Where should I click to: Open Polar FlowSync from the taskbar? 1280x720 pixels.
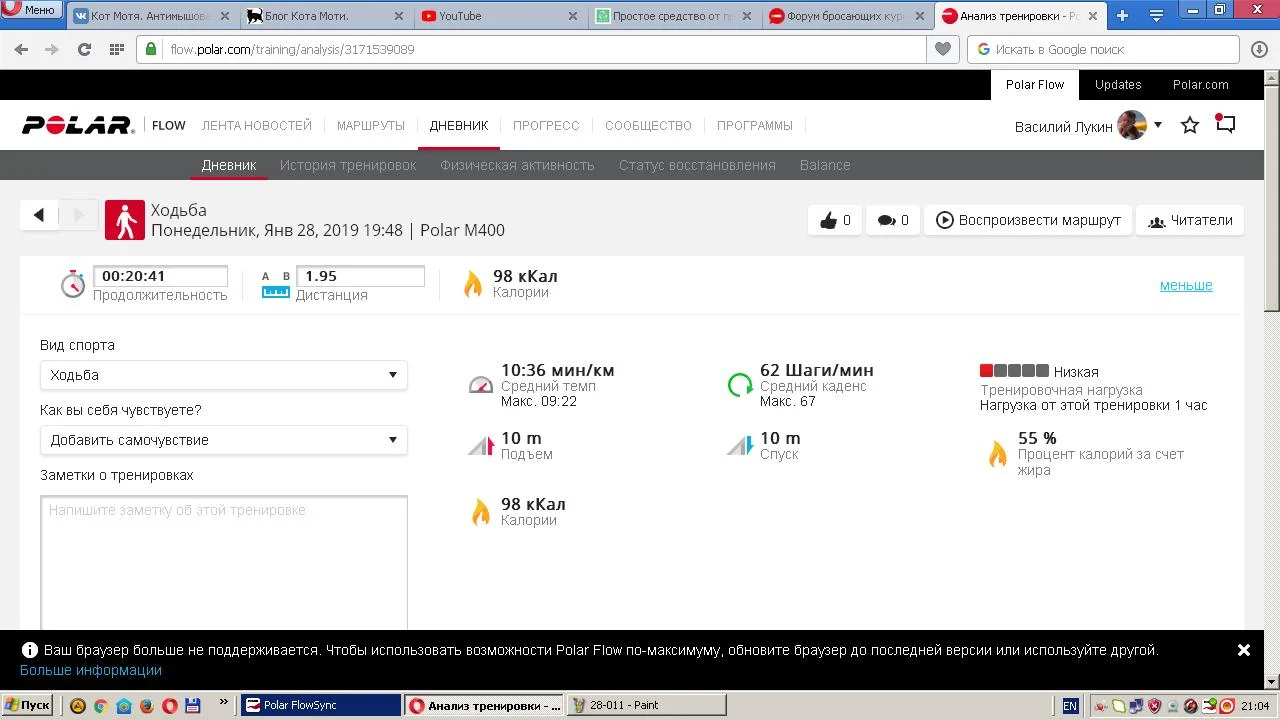pos(320,705)
